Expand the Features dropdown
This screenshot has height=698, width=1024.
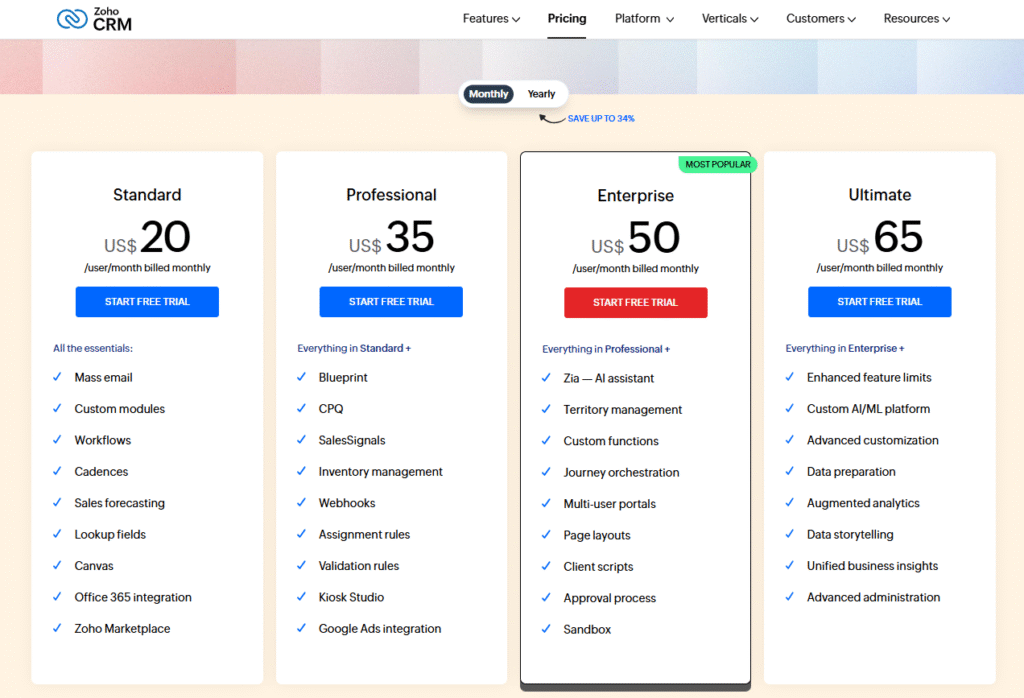click(491, 18)
